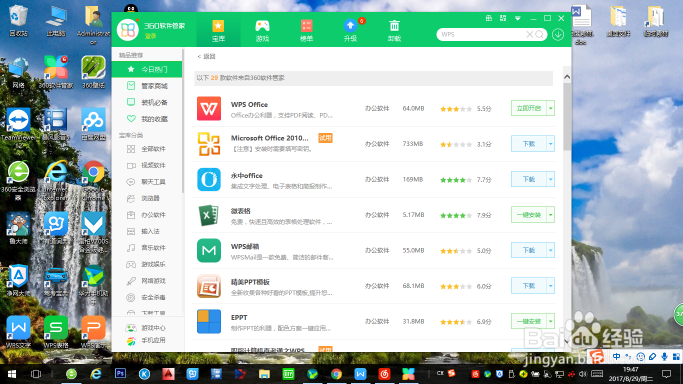Viewport: 683px width, 384px height.
Task: Expand dropdown beside 永中office download
Action: (x=551, y=179)
